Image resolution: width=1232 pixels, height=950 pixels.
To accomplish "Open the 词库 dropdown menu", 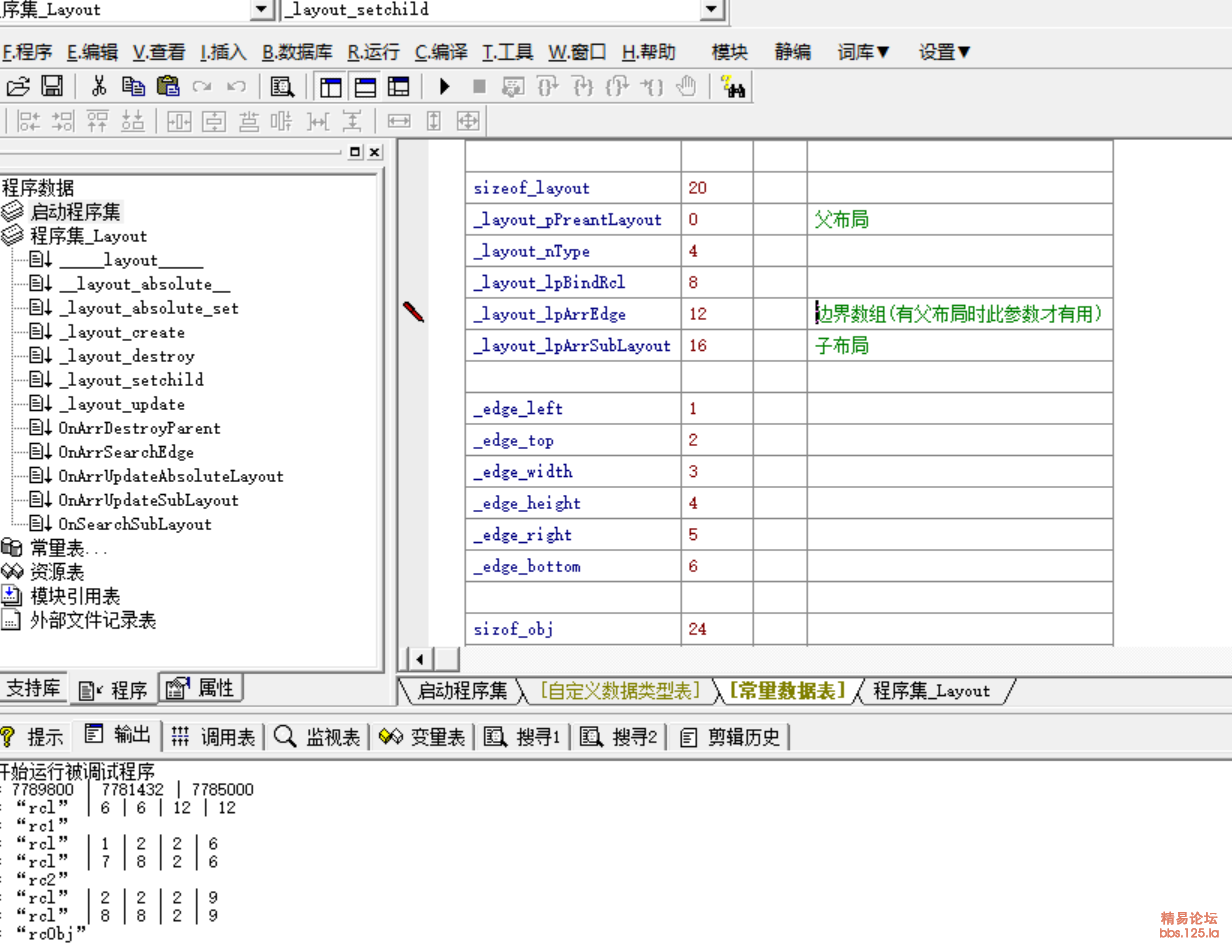I will coord(864,52).
